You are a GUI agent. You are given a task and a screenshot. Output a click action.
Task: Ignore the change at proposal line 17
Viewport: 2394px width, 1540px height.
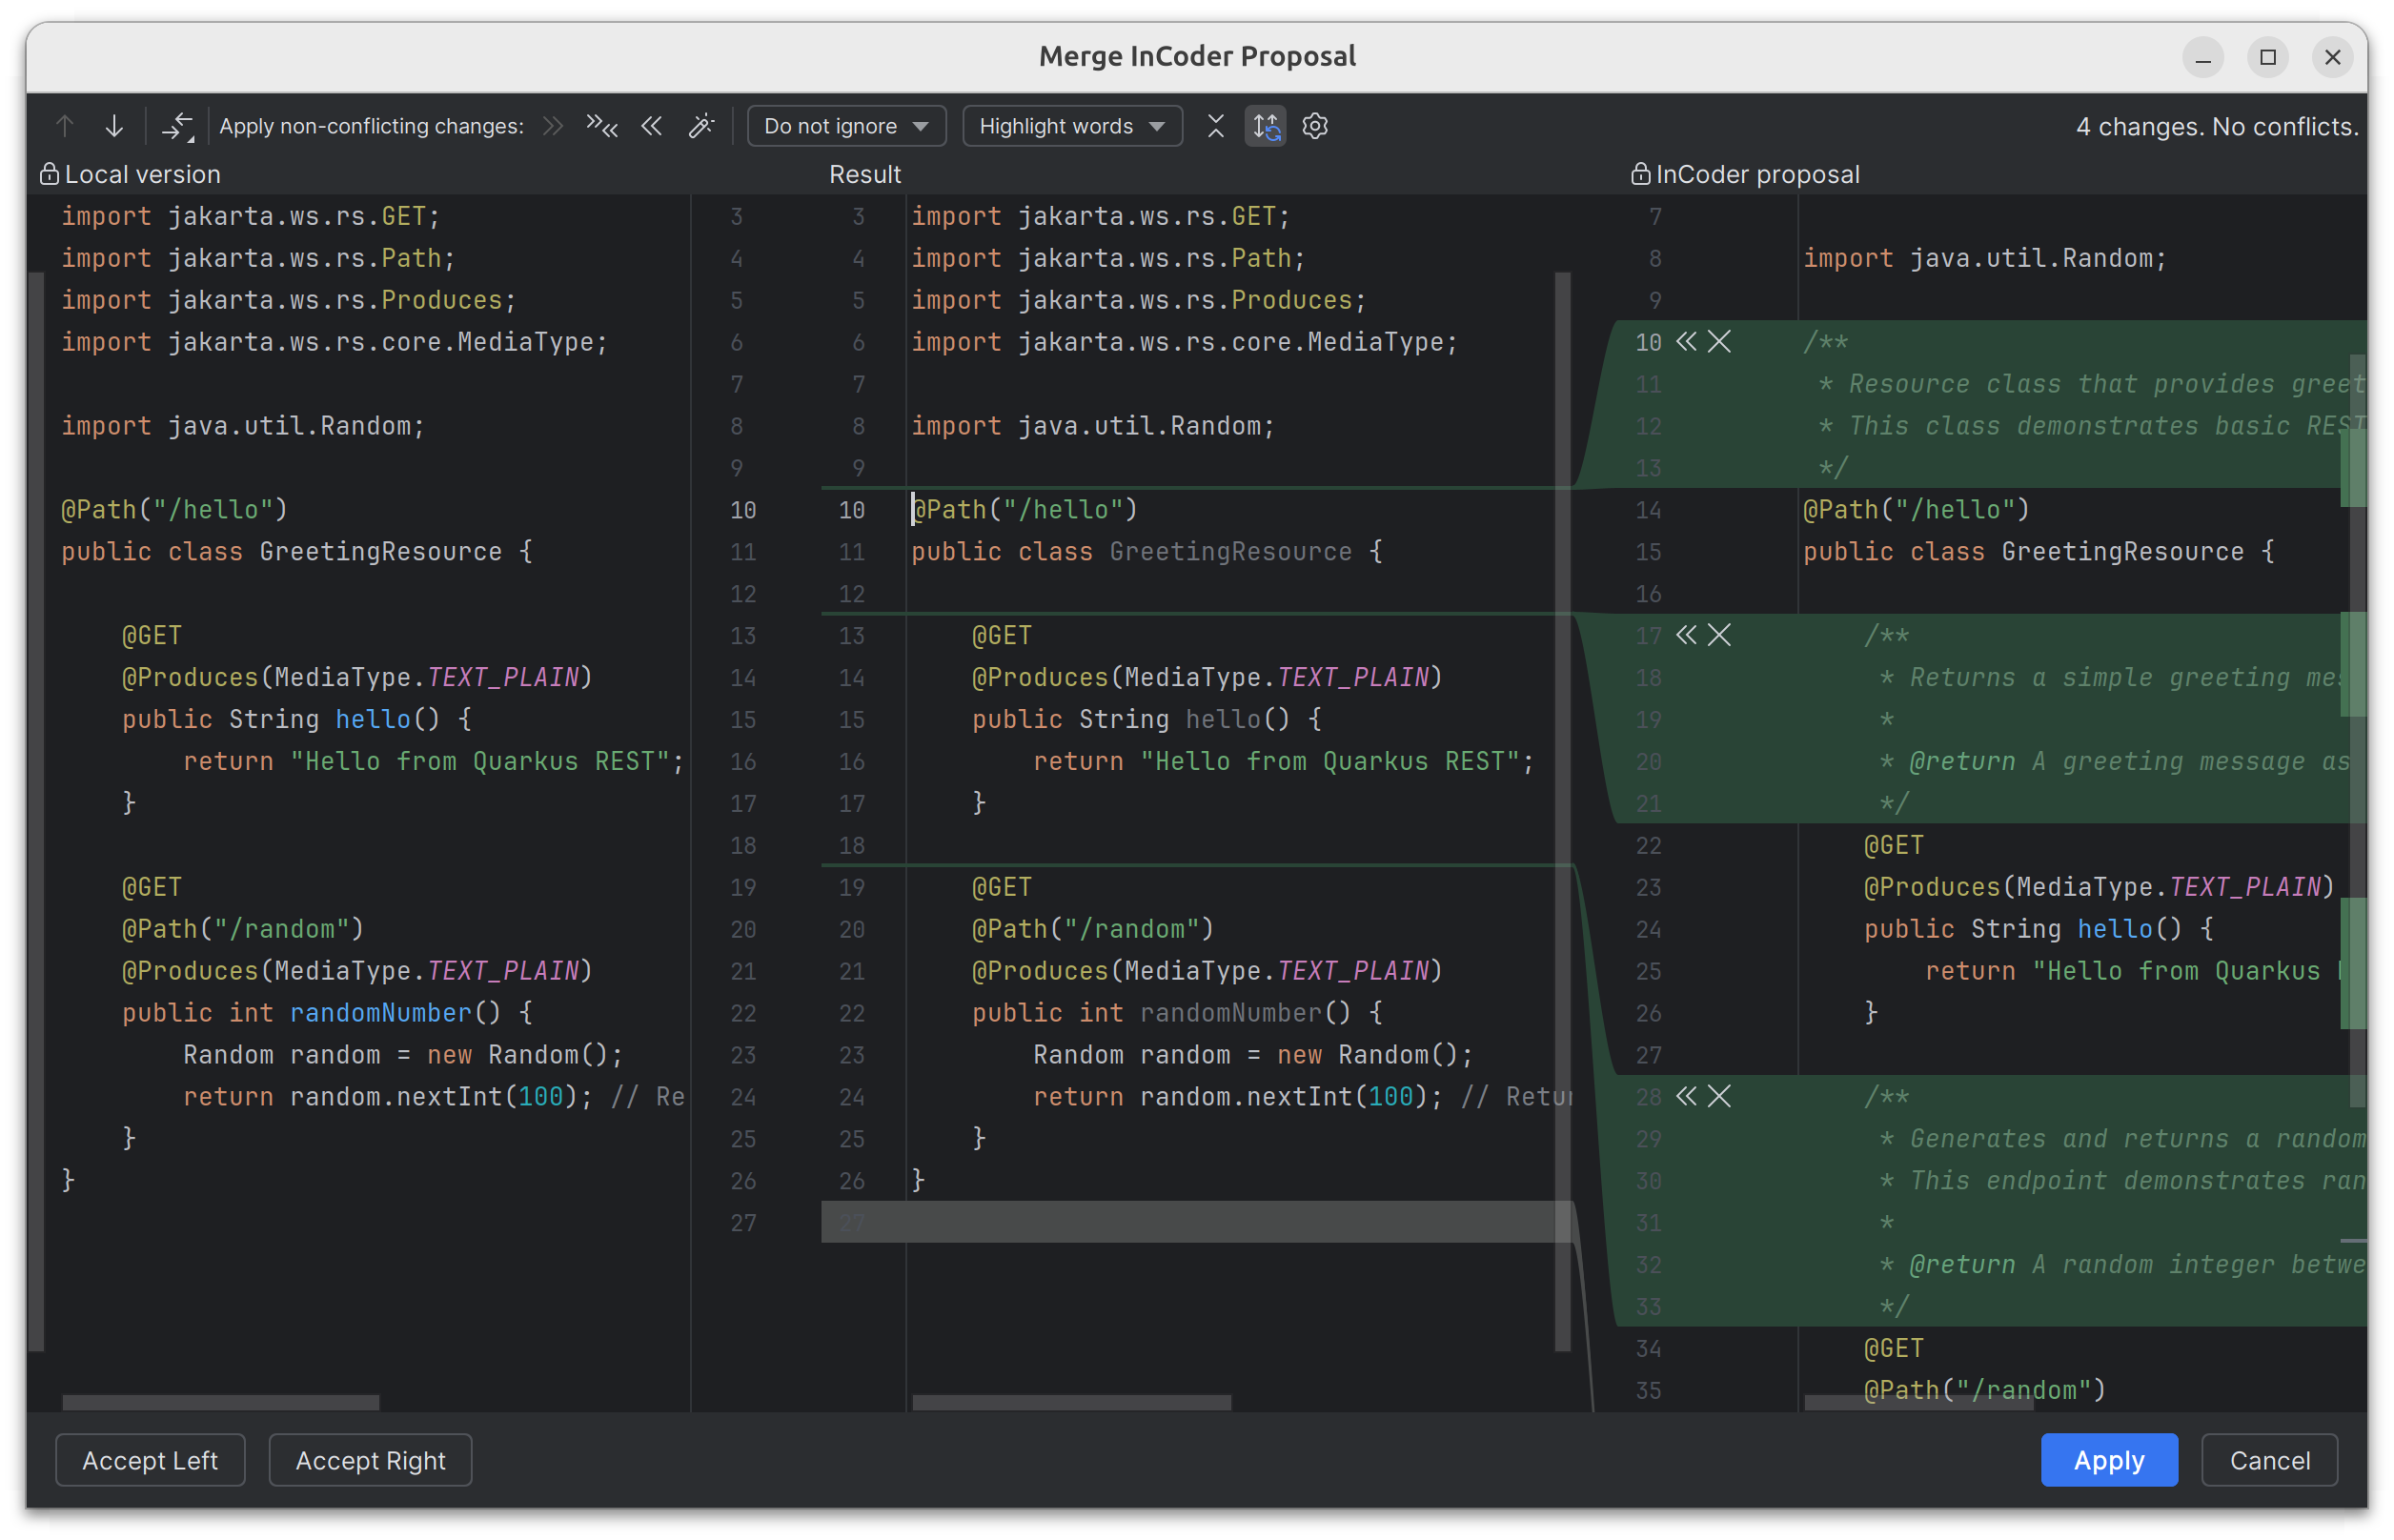point(1719,635)
